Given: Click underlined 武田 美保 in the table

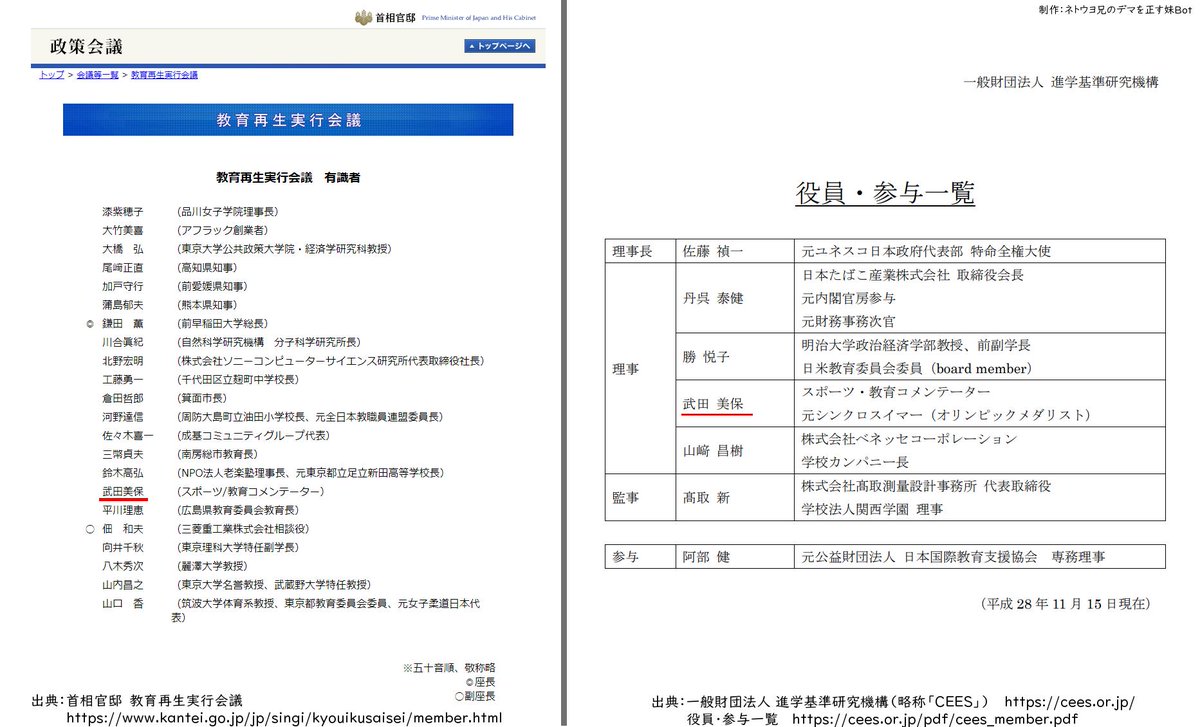Looking at the screenshot, I should 715,403.
